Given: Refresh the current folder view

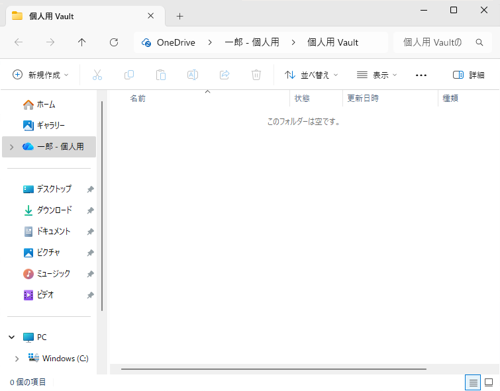Looking at the screenshot, I should [x=114, y=42].
